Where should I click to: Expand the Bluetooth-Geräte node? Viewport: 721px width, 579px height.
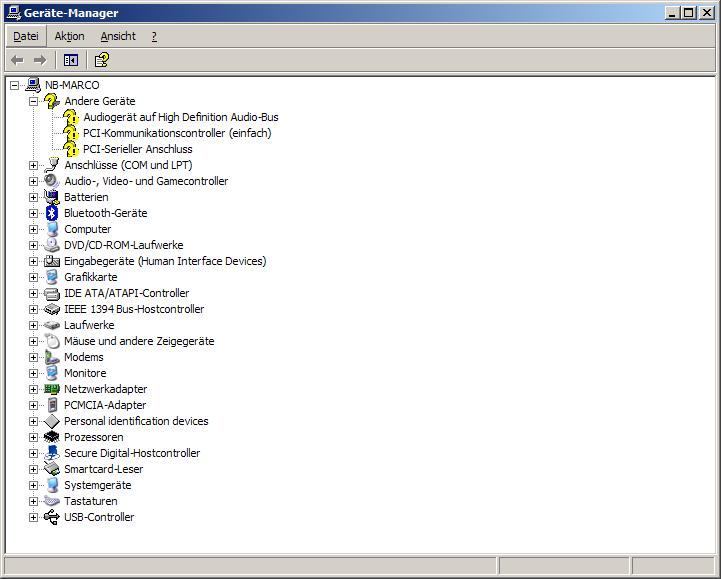33,213
